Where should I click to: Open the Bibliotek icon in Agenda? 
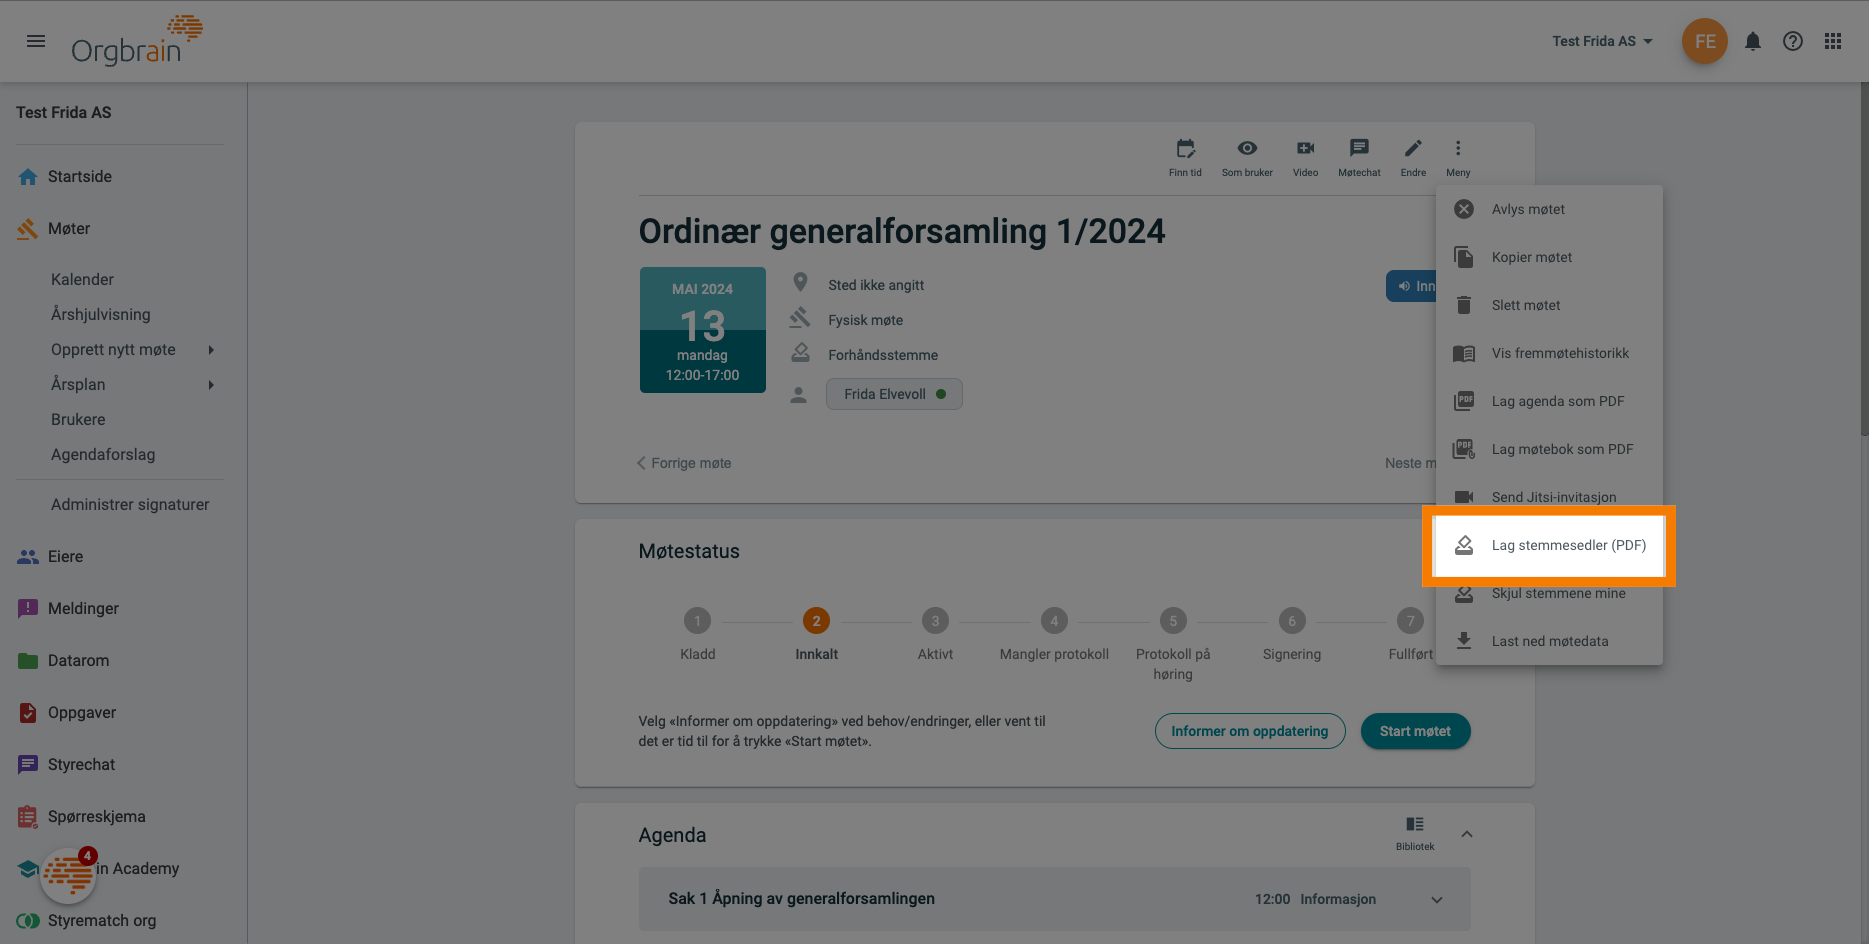pyautogui.click(x=1415, y=832)
